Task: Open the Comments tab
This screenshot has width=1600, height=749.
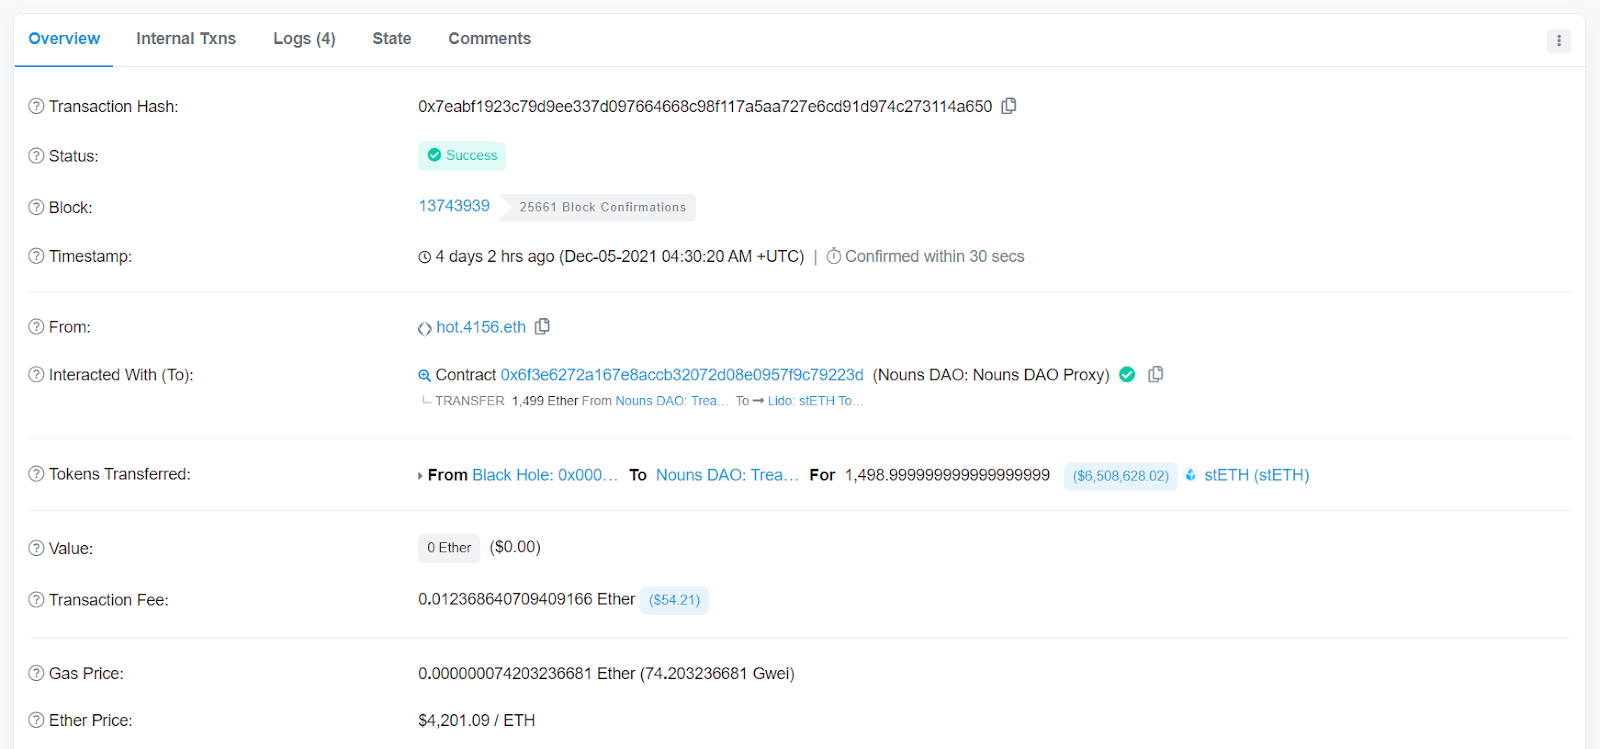Action: 489,39
